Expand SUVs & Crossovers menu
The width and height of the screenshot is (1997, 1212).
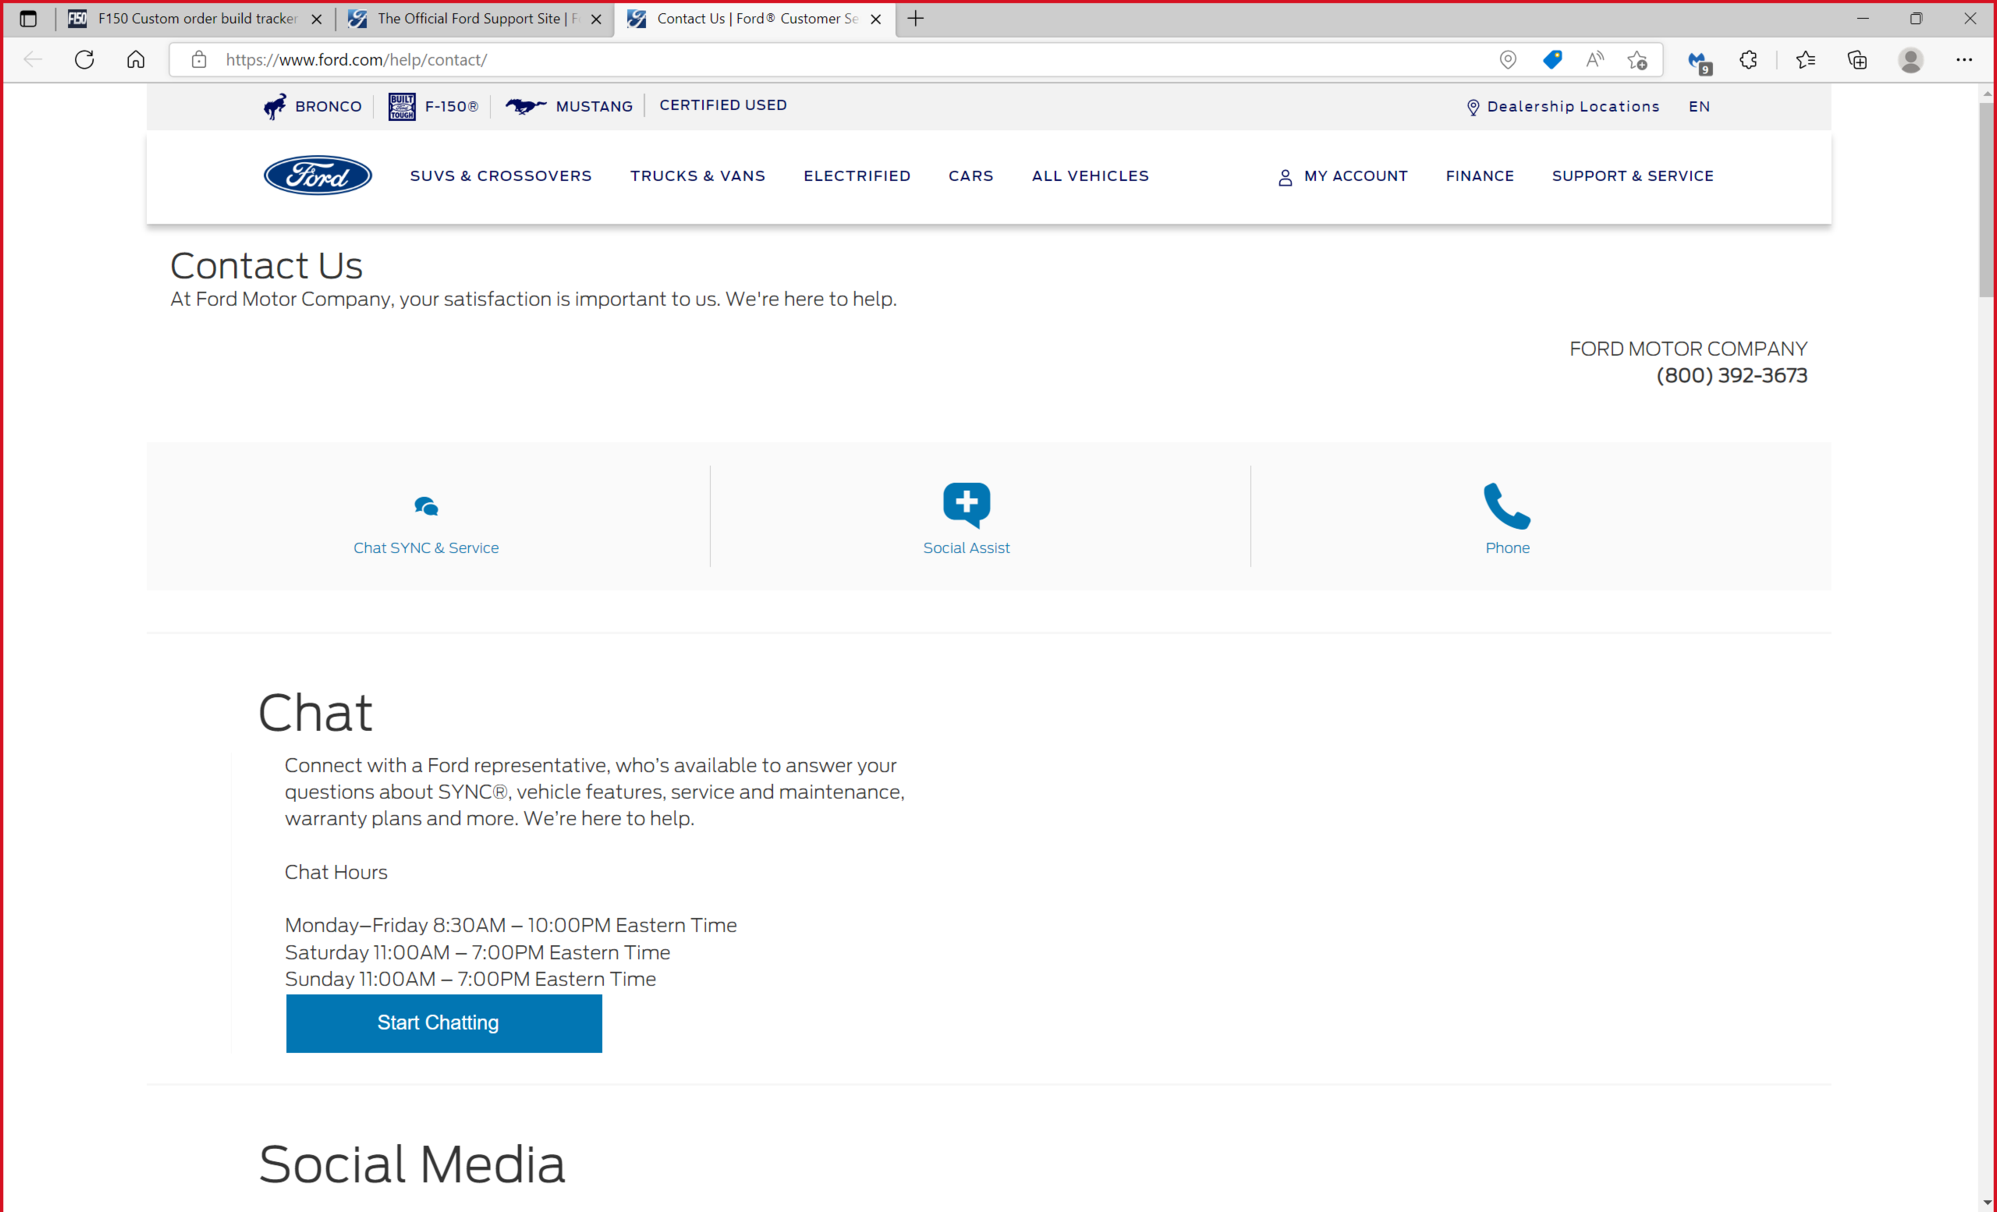click(500, 176)
